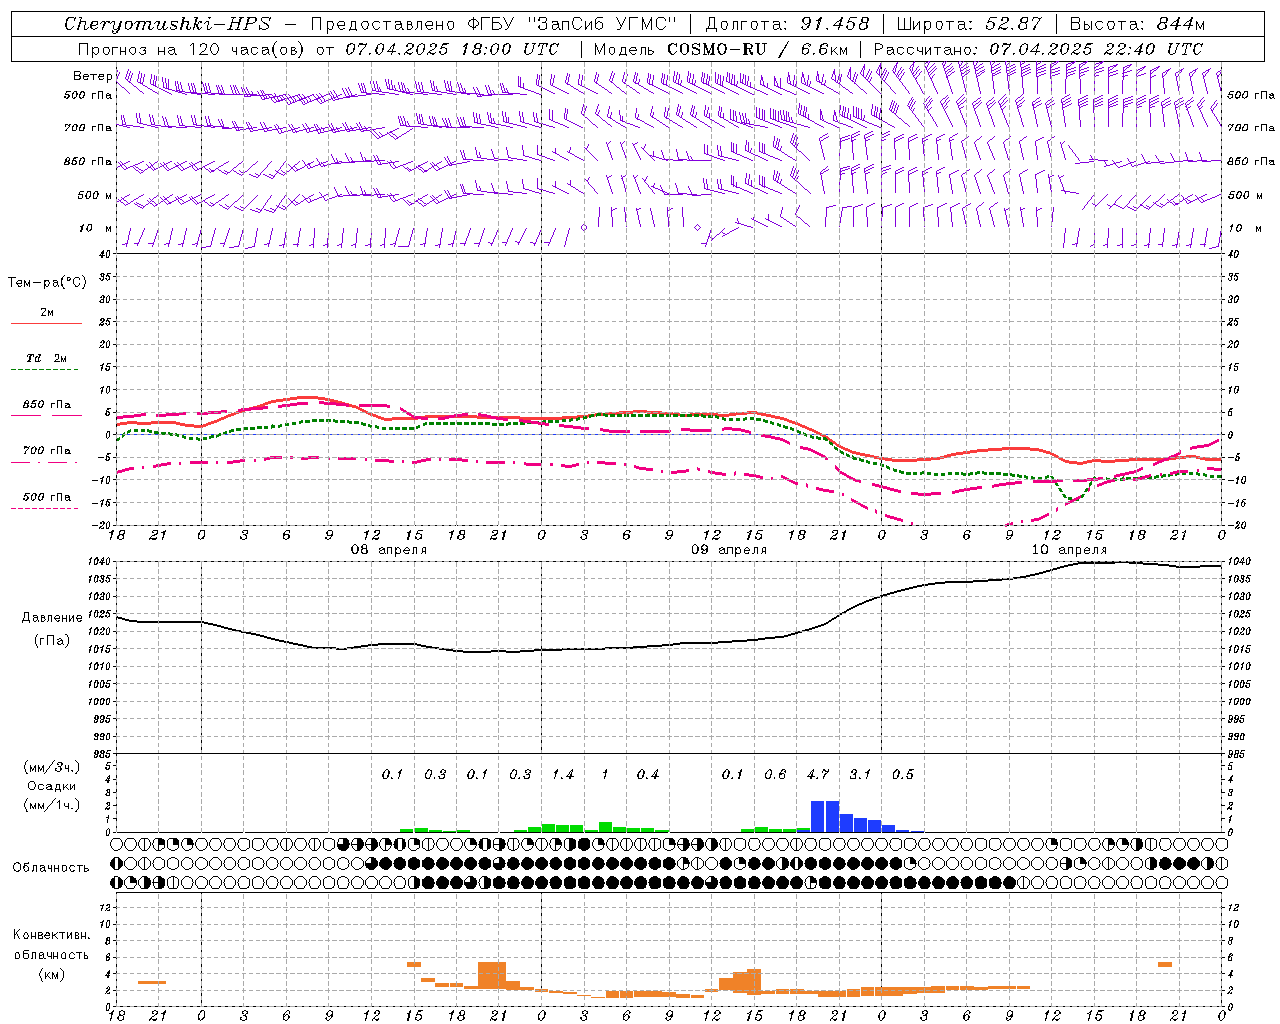Click the Cheryomushki-HPS station title

pyautogui.click(x=167, y=24)
